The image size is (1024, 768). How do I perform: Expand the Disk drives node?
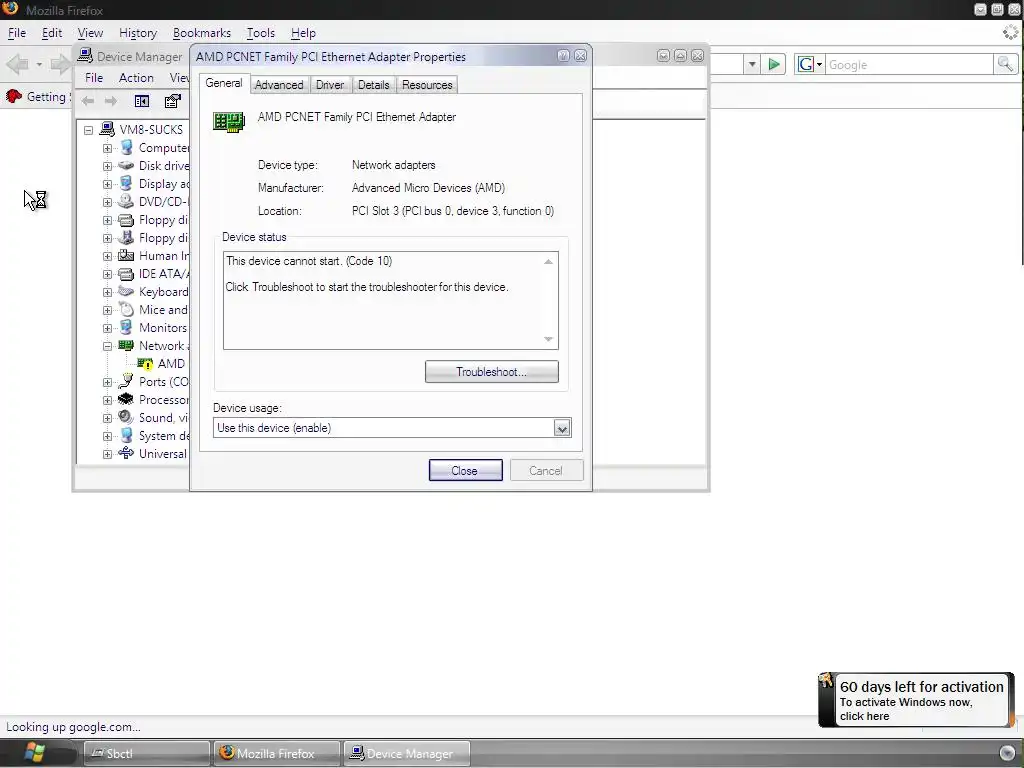click(107, 166)
